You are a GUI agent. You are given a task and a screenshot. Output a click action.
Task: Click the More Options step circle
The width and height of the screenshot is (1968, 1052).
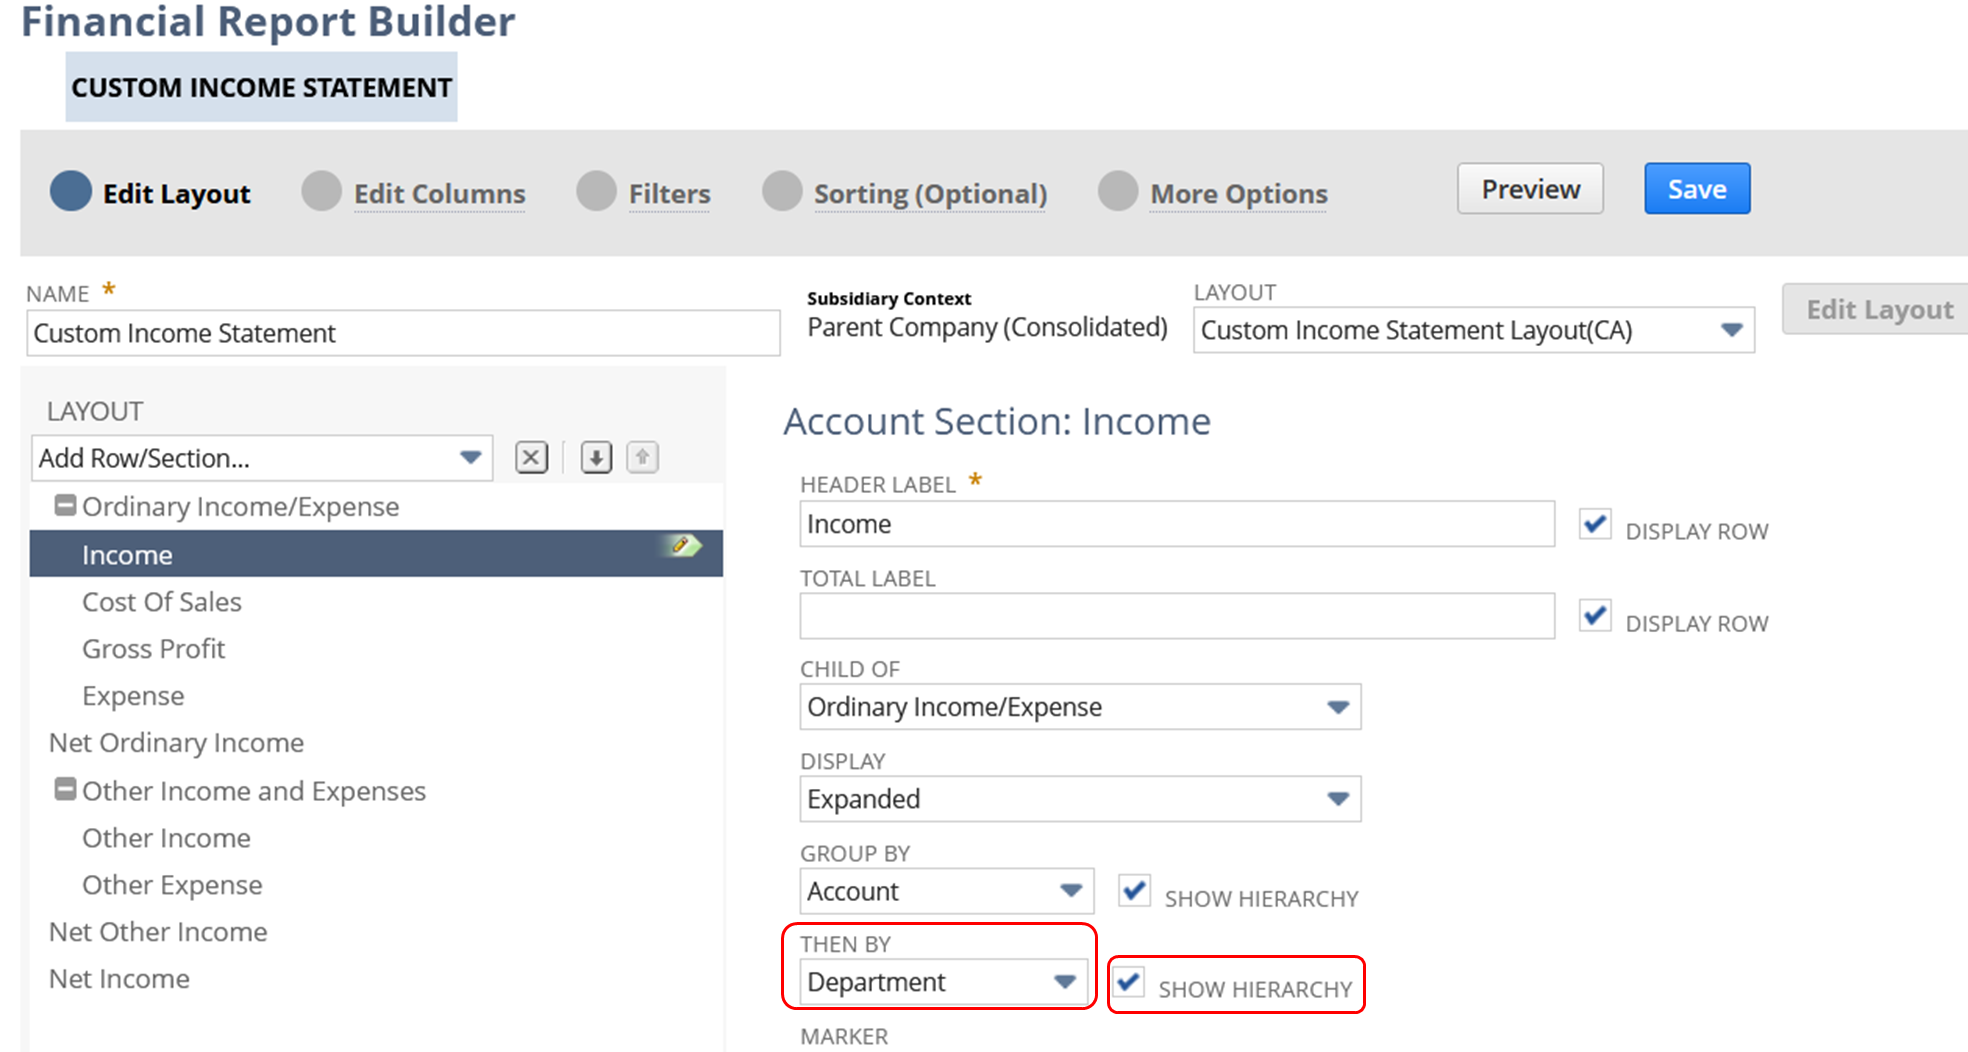[1117, 191]
